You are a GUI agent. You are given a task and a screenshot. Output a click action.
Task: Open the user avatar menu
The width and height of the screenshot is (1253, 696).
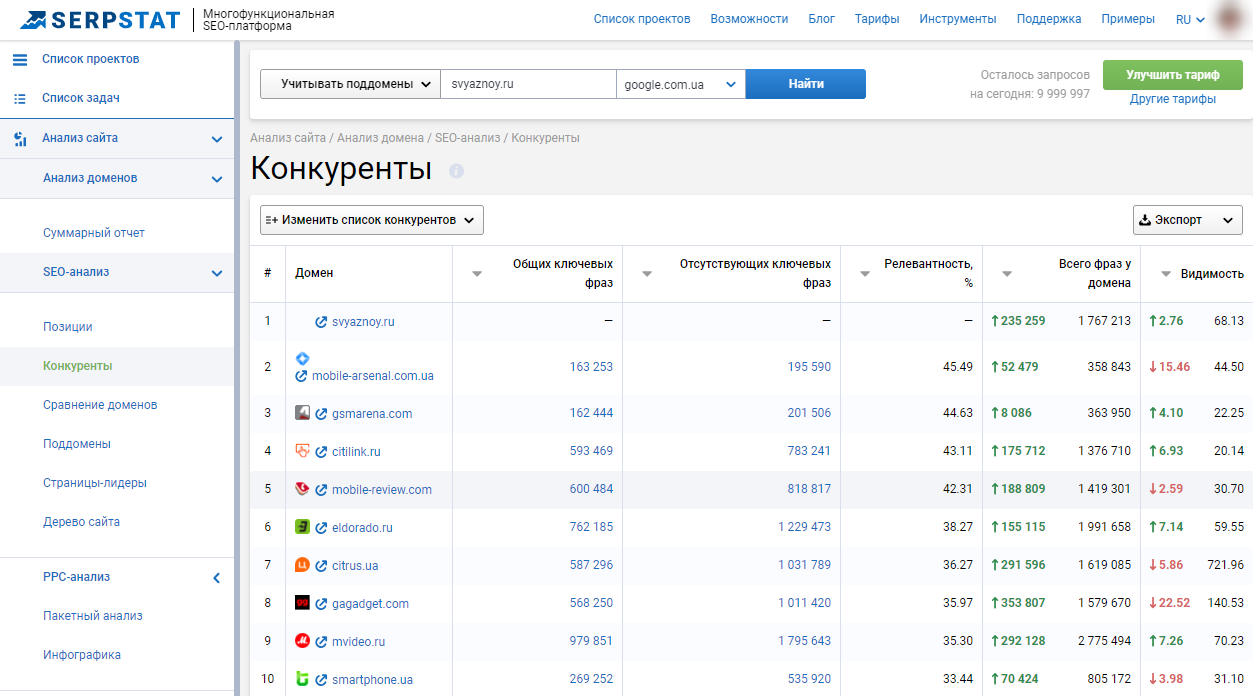click(x=1230, y=19)
